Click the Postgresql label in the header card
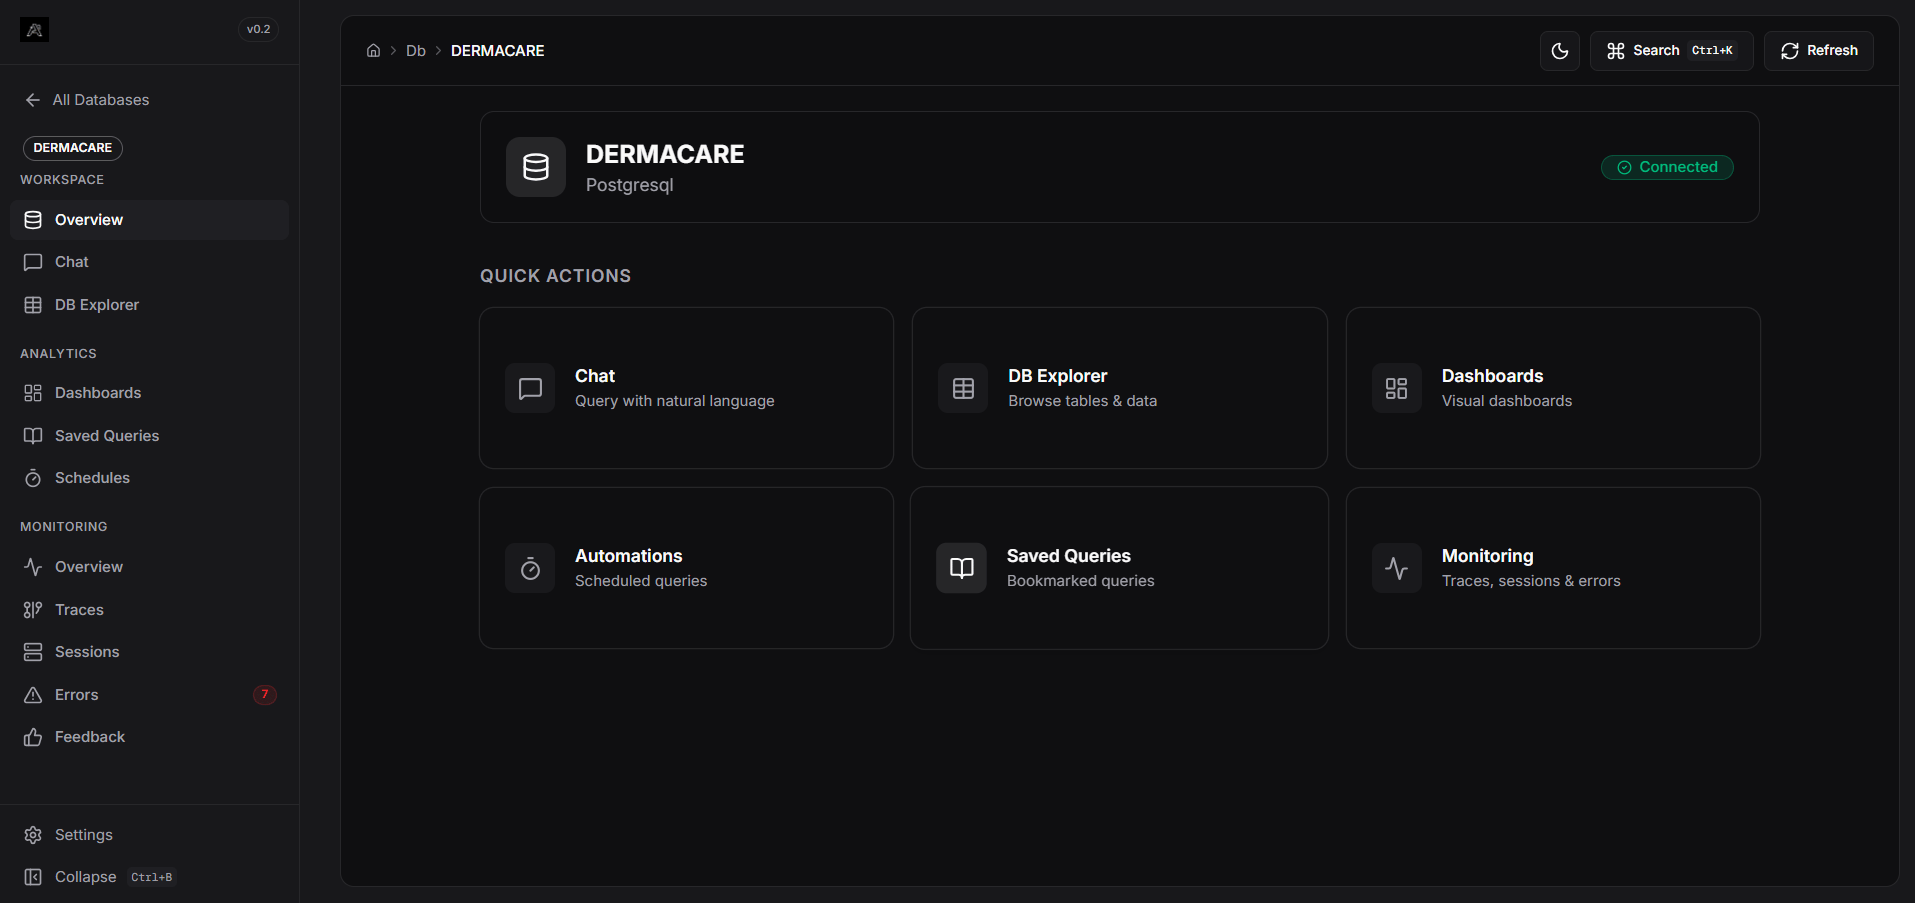The height and width of the screenshot is (903, 1915). point(630,185)
